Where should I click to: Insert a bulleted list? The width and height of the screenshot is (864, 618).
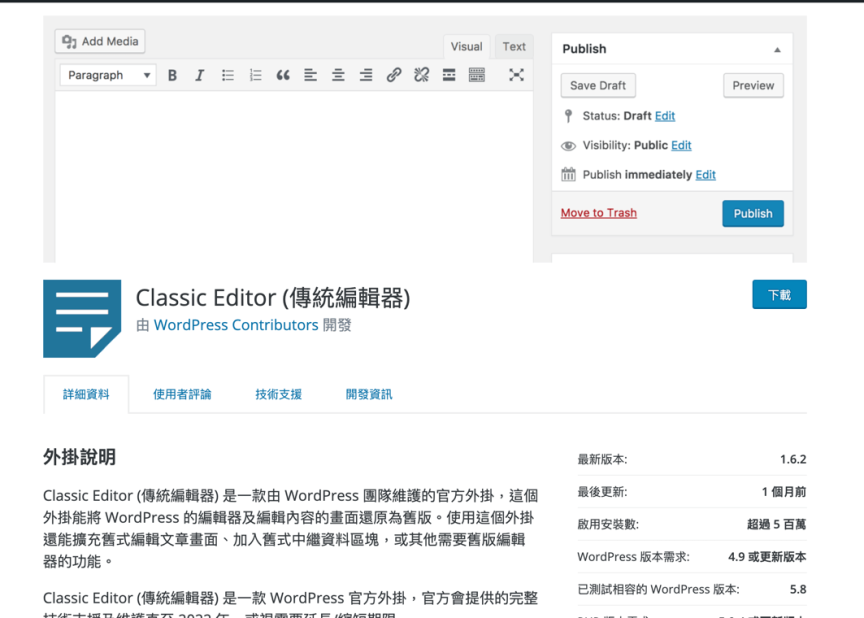pos(228,75)
